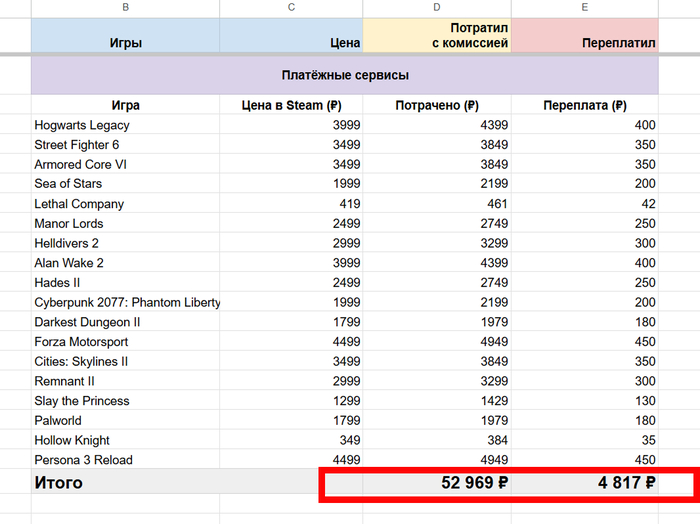Click the blue "Игры" header cell
700x524 pixels.
point(125,35)
